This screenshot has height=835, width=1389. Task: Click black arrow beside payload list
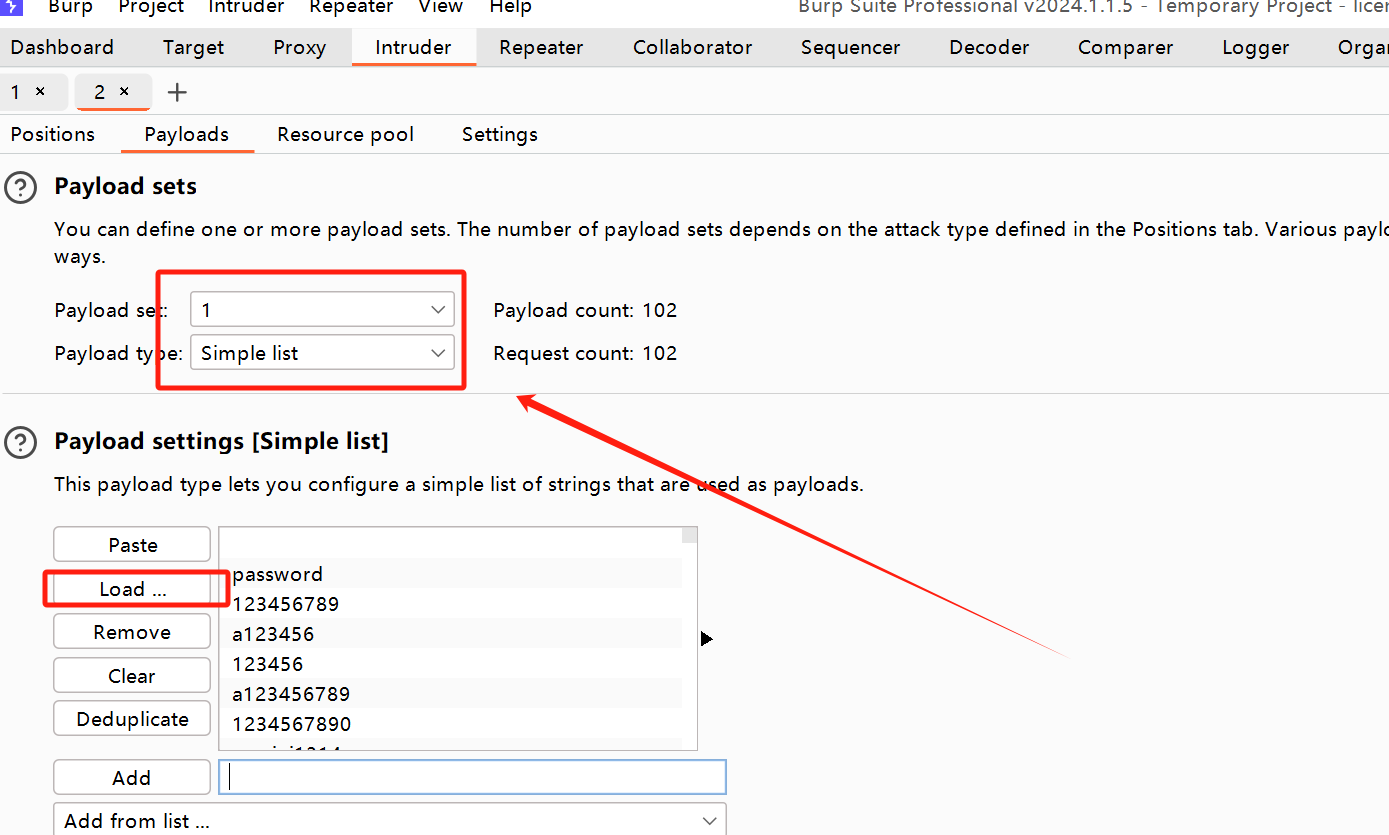707,638
